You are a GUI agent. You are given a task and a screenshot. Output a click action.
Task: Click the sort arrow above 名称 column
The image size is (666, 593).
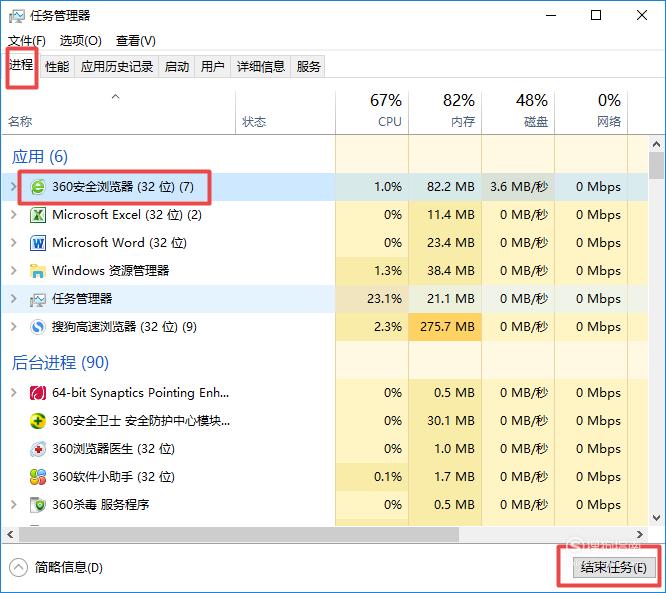tap(116, 97)
